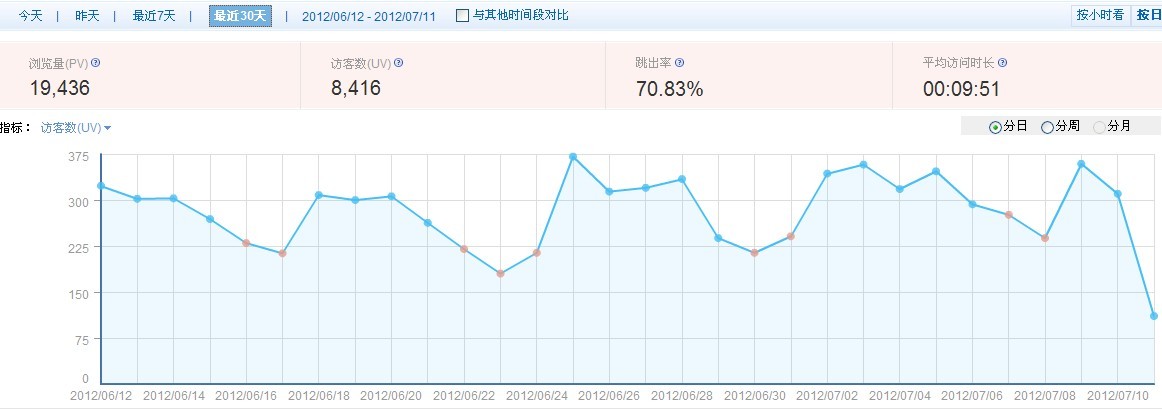The image size is (1162, 409).
Task: Select the 分周 radio button
Action: (1047, 127)
